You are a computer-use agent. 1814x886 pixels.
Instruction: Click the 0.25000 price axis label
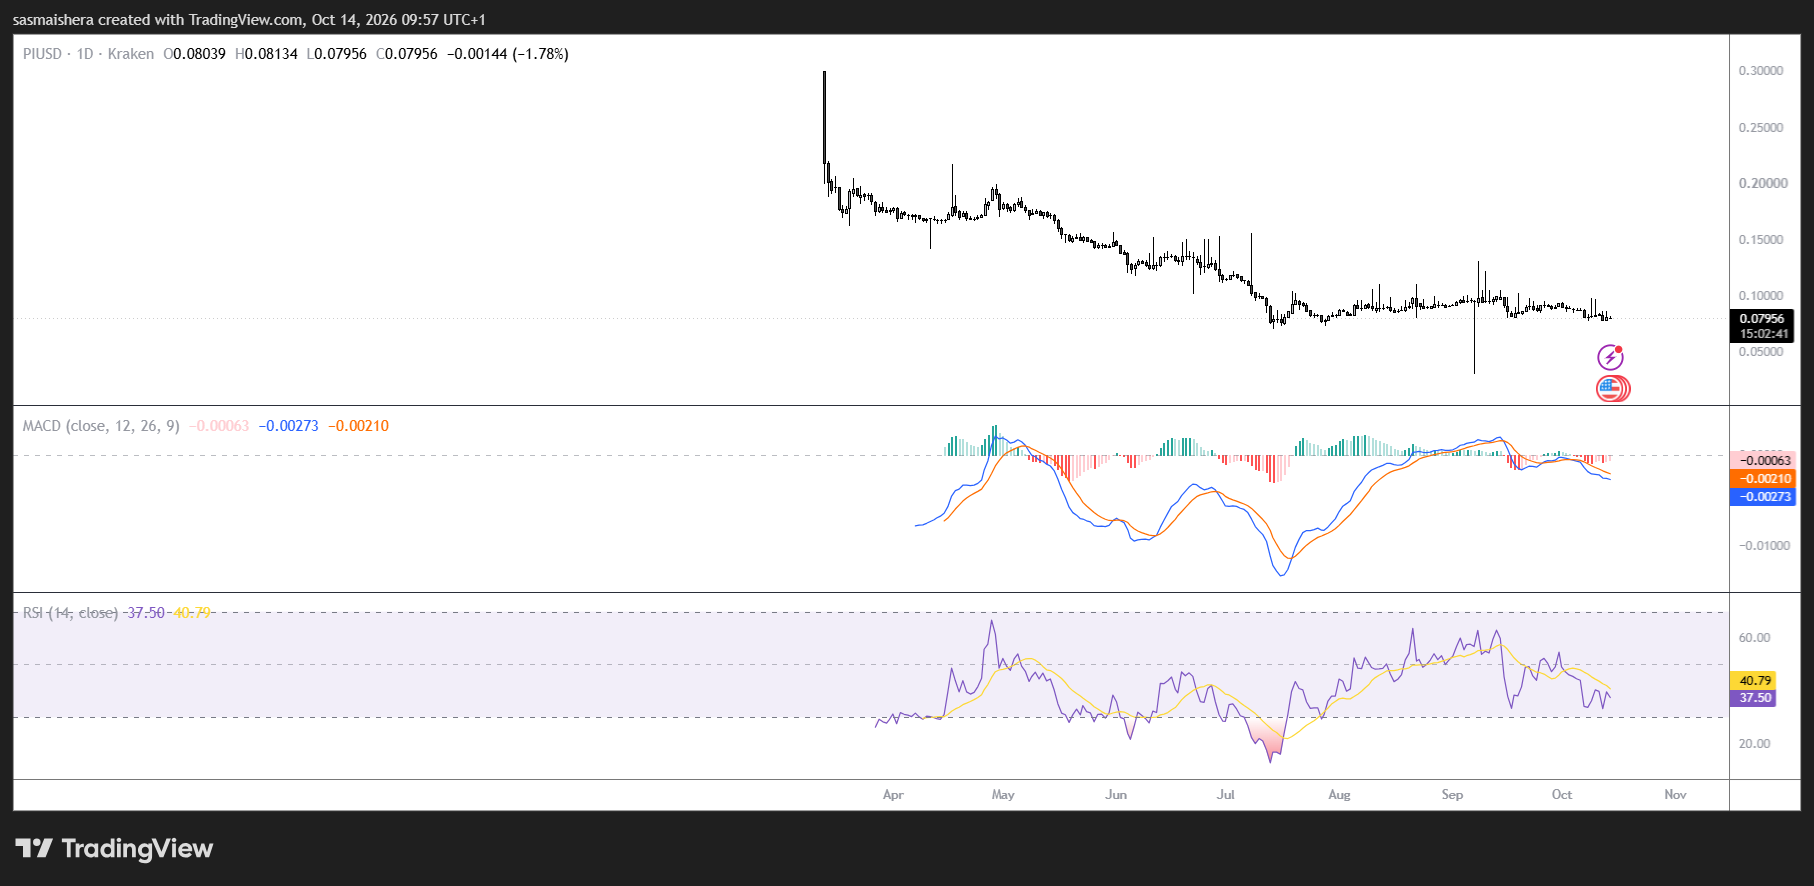tap(1761, 128)
